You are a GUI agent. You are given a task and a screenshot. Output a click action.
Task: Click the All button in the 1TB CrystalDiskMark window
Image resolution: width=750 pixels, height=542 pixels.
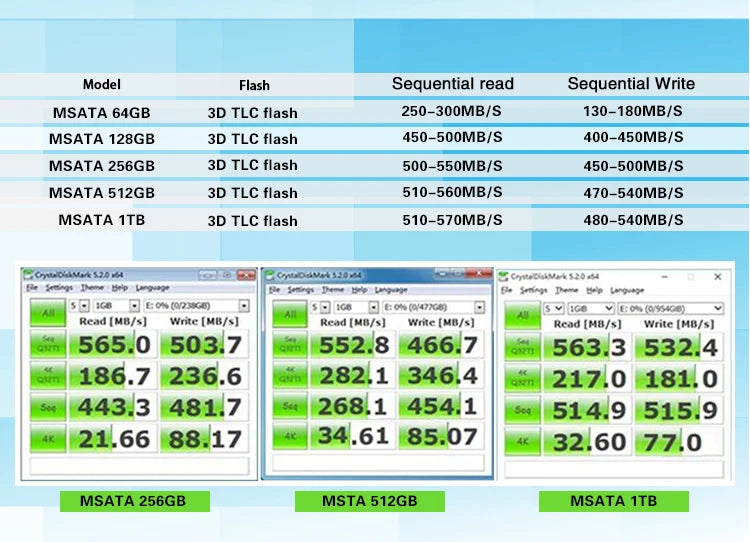tap(522, 315)
